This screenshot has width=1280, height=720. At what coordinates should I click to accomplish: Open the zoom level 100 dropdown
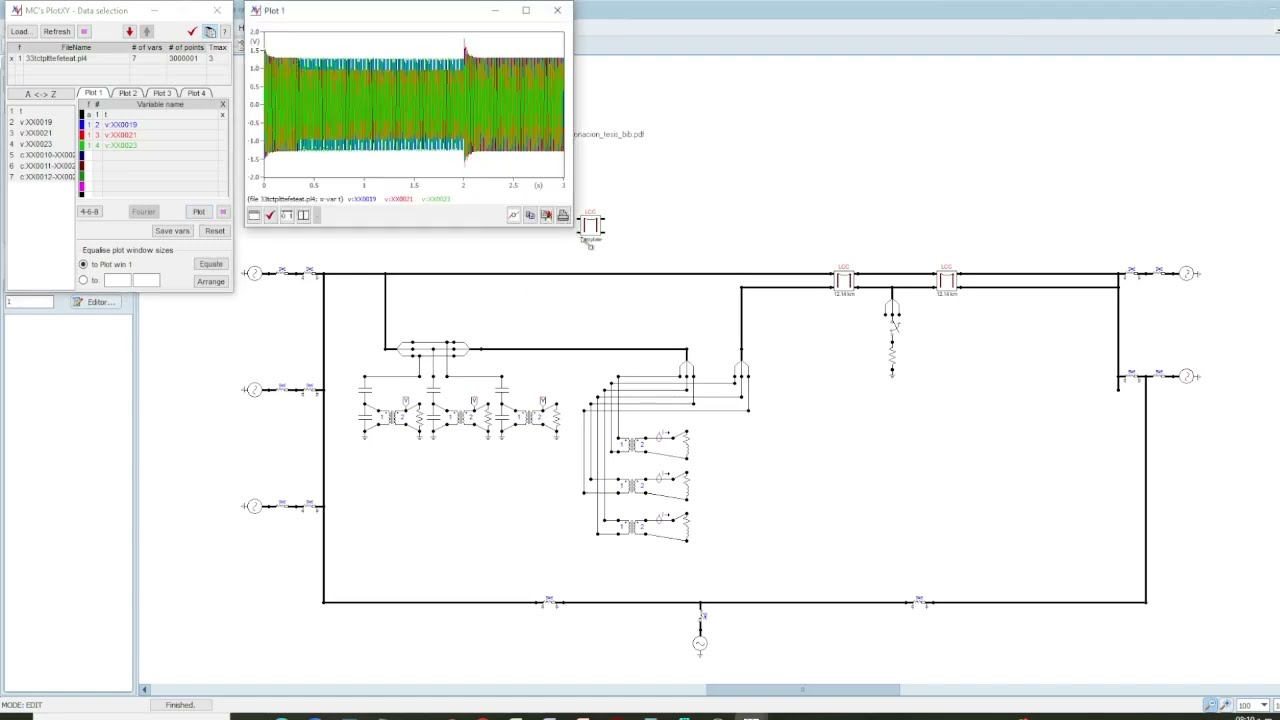[1264, 705]
